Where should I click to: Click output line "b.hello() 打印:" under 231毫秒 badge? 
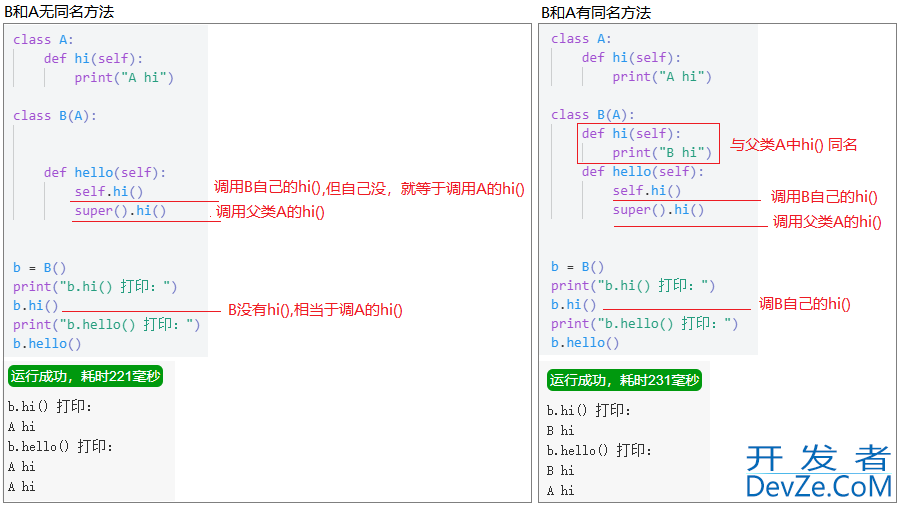coord(599,450)
